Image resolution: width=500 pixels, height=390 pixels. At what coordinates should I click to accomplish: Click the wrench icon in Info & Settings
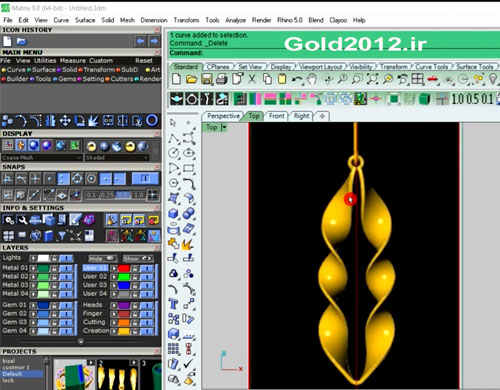[22, 220]
